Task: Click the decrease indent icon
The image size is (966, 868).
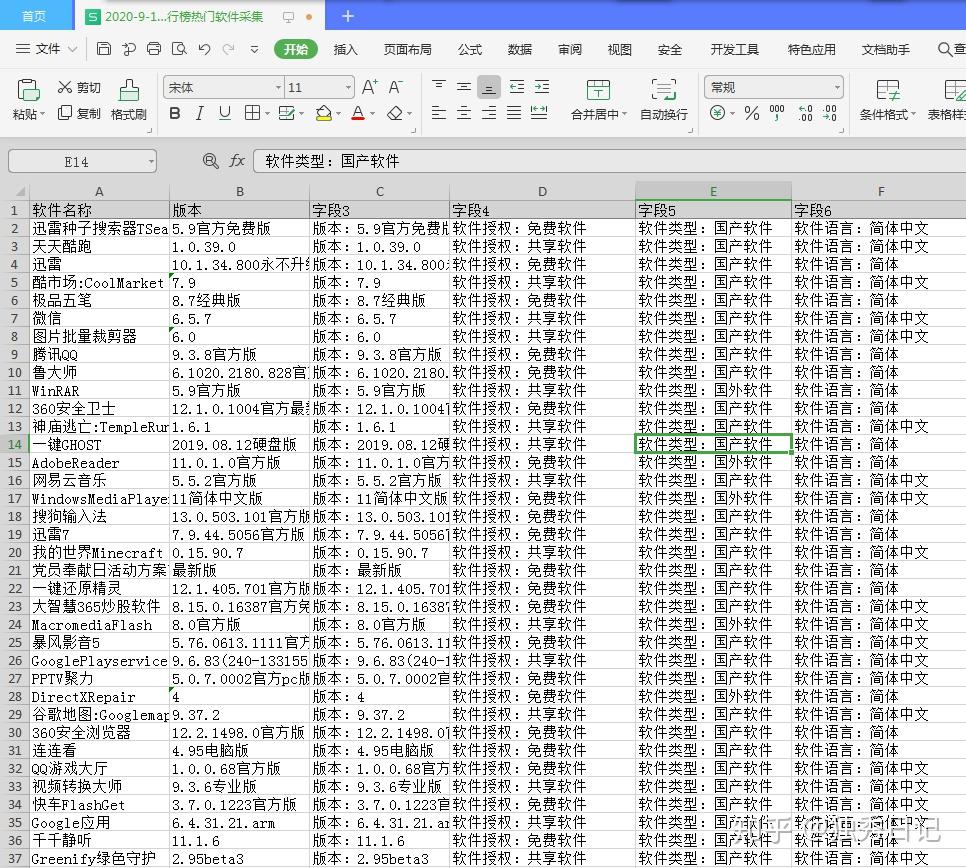Action: [x=516, y=87]
